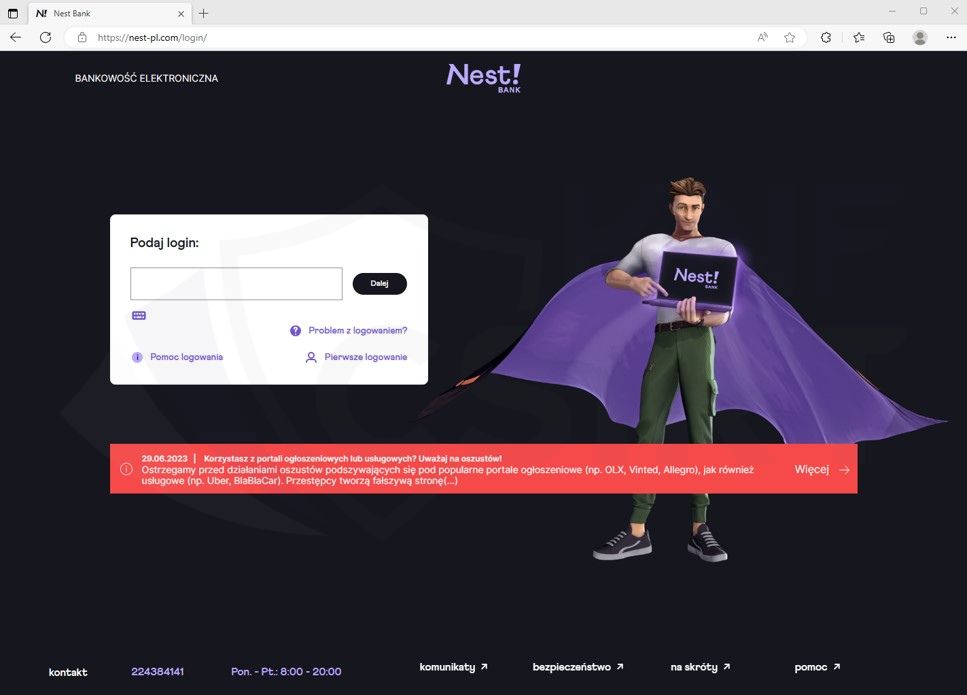This screenshot has width=967, height=695.
Task: Open the browser extensions icon
Action: [x=826, y=38]
